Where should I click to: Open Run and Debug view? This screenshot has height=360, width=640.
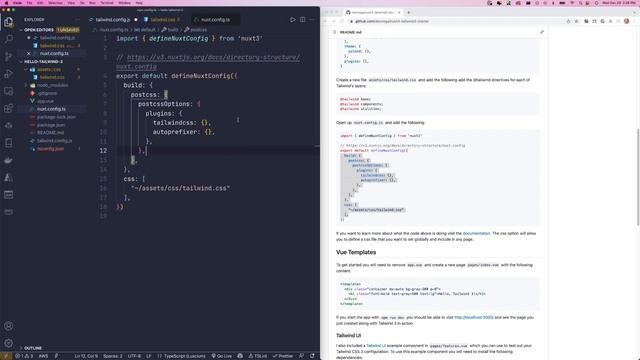(9, 73)
